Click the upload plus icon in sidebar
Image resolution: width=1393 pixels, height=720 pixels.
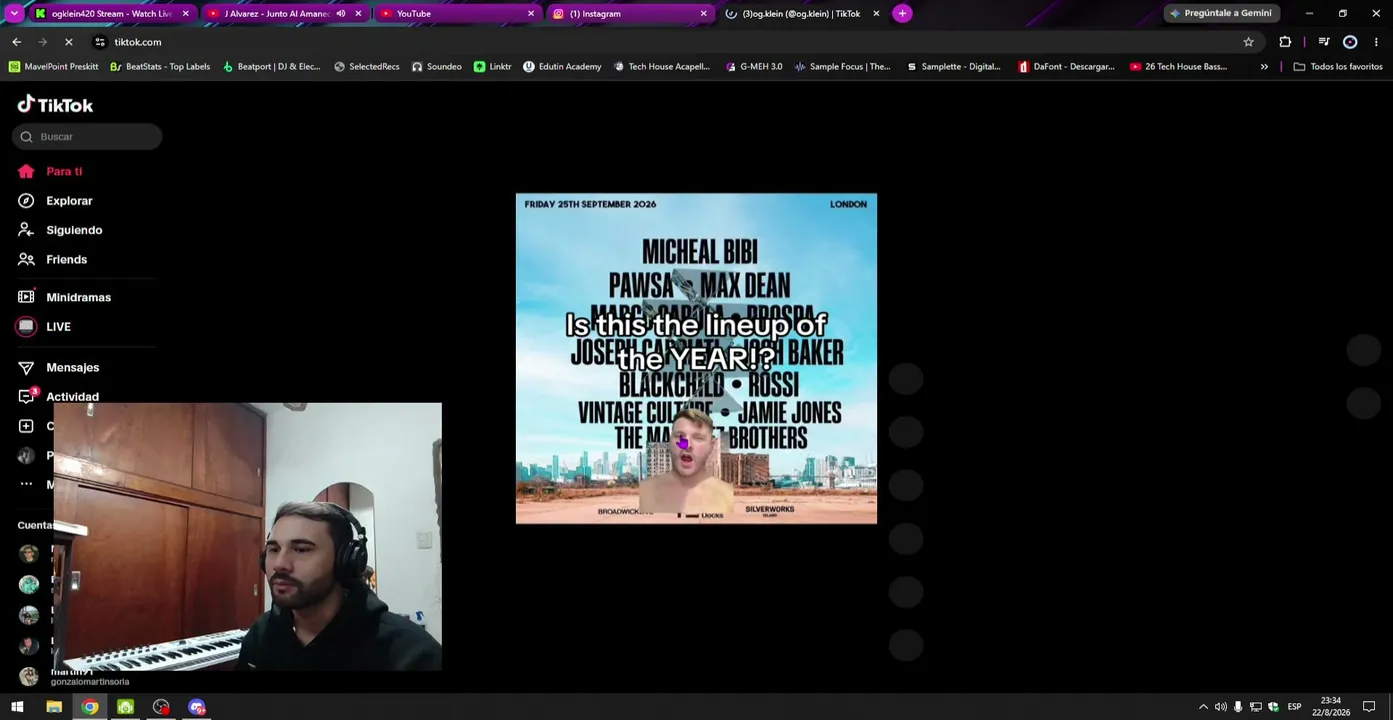click(x=26, y=426)
